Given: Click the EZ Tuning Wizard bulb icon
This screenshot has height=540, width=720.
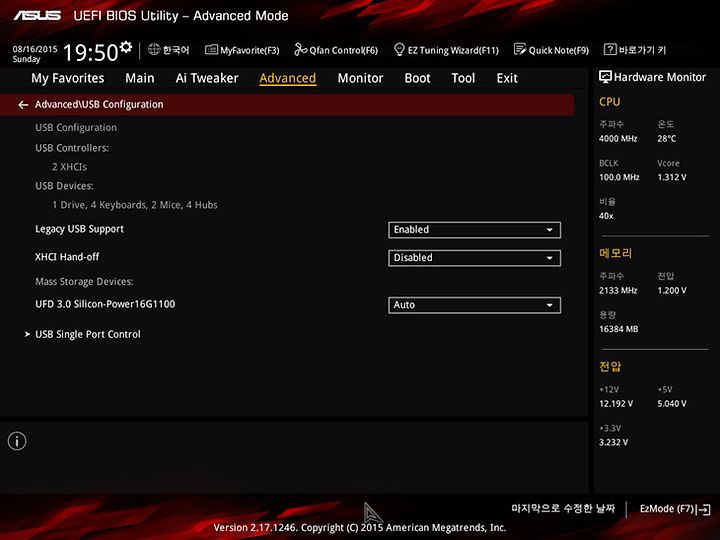Looking at the screenshot, I should tap(399, 50).
